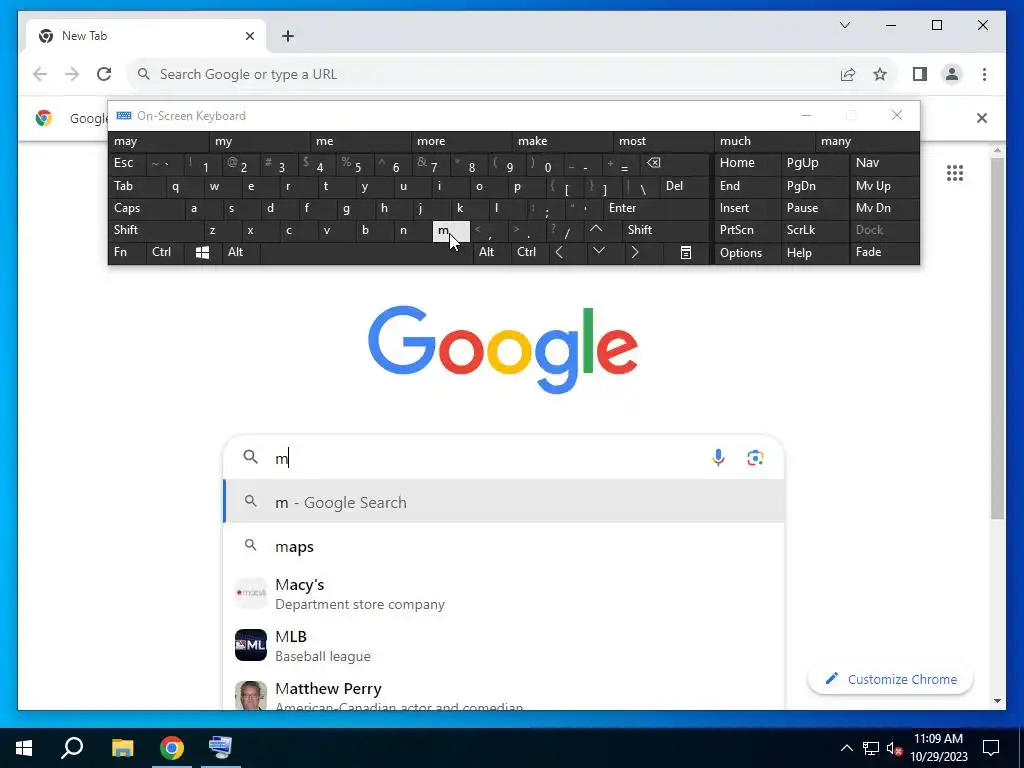
Task: Toggle Fn key on On-Screen Keyboard
Action: pyautogui.click(x=127, y=252)
